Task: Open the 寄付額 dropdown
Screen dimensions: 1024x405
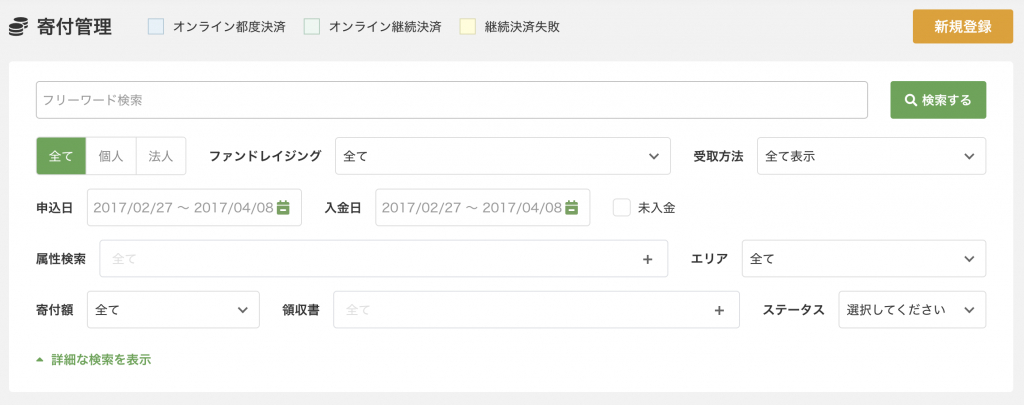Action: coord(173,310)
